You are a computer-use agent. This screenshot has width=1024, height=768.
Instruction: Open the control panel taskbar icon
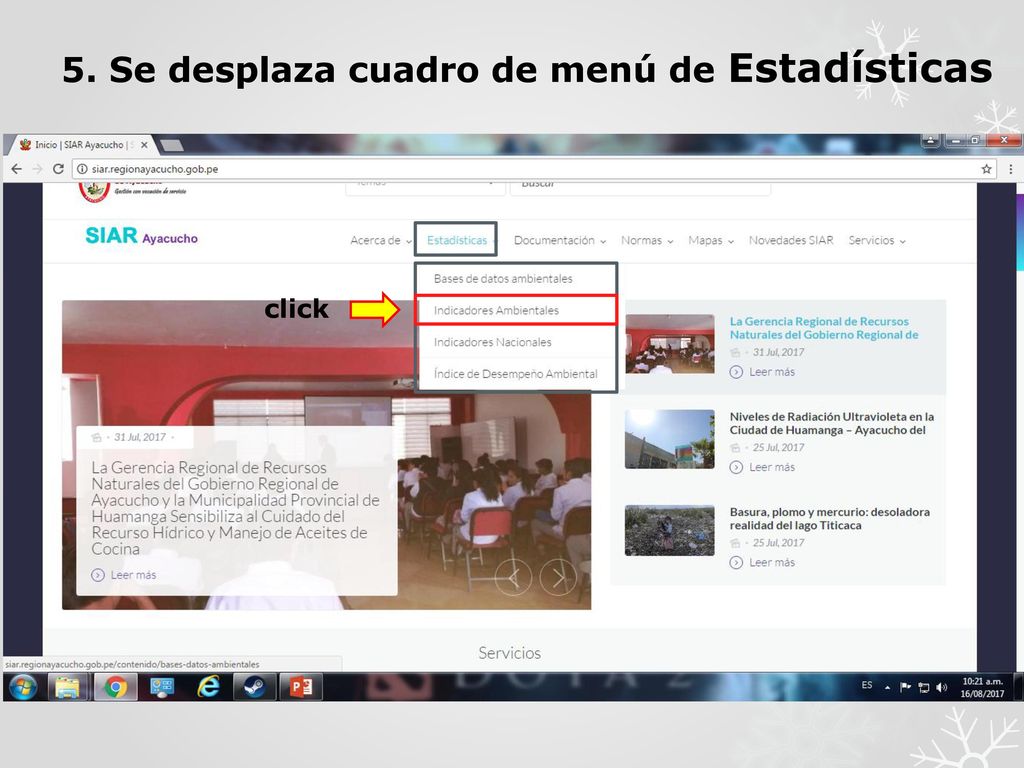click(162, 687)
